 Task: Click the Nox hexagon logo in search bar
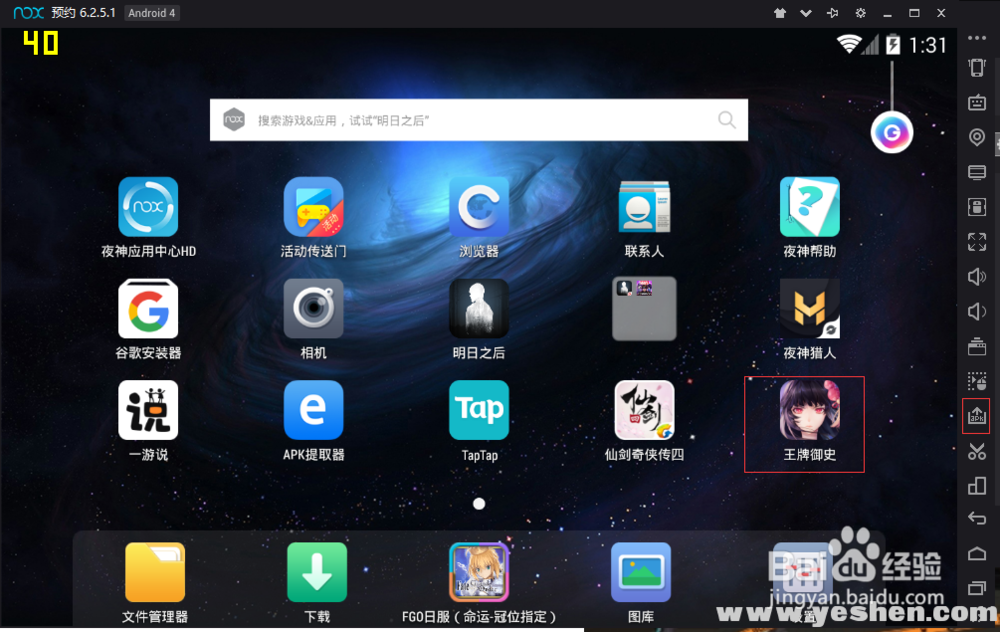point(234,119)
